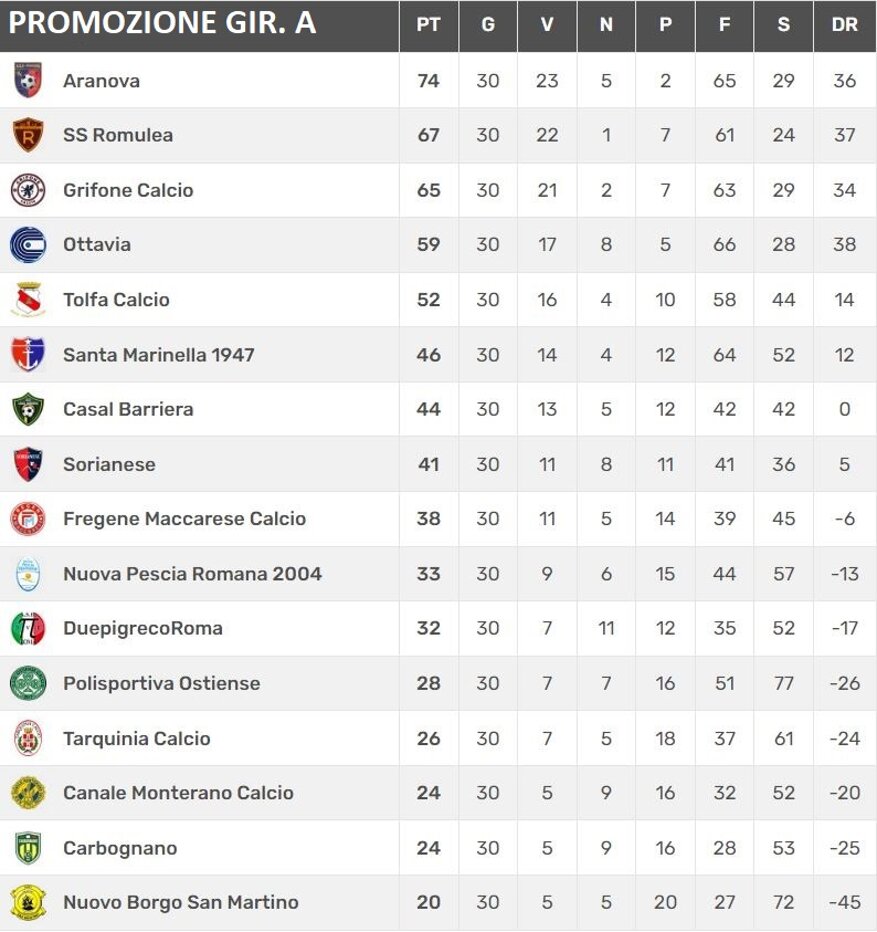Click the Tarquinia Calcio team name
This screenshot has width=877, height=932.
pos(137,738)
